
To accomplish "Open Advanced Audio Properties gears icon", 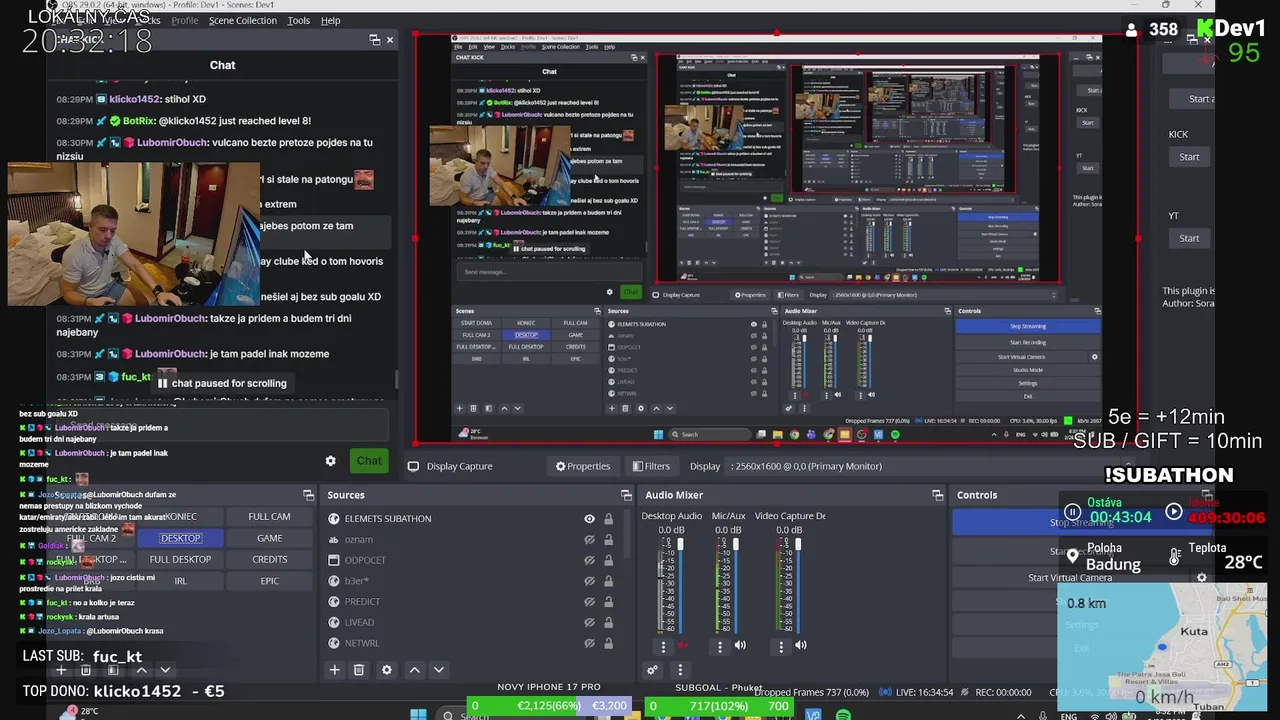I will [652, 670].
